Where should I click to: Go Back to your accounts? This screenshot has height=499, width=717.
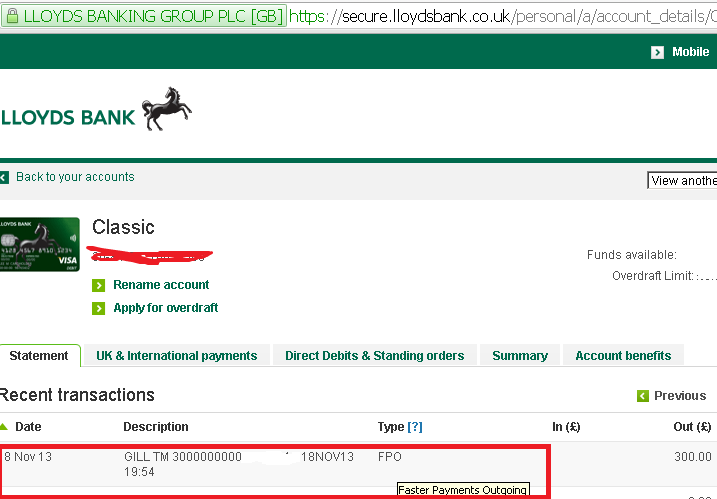point(75,177)
